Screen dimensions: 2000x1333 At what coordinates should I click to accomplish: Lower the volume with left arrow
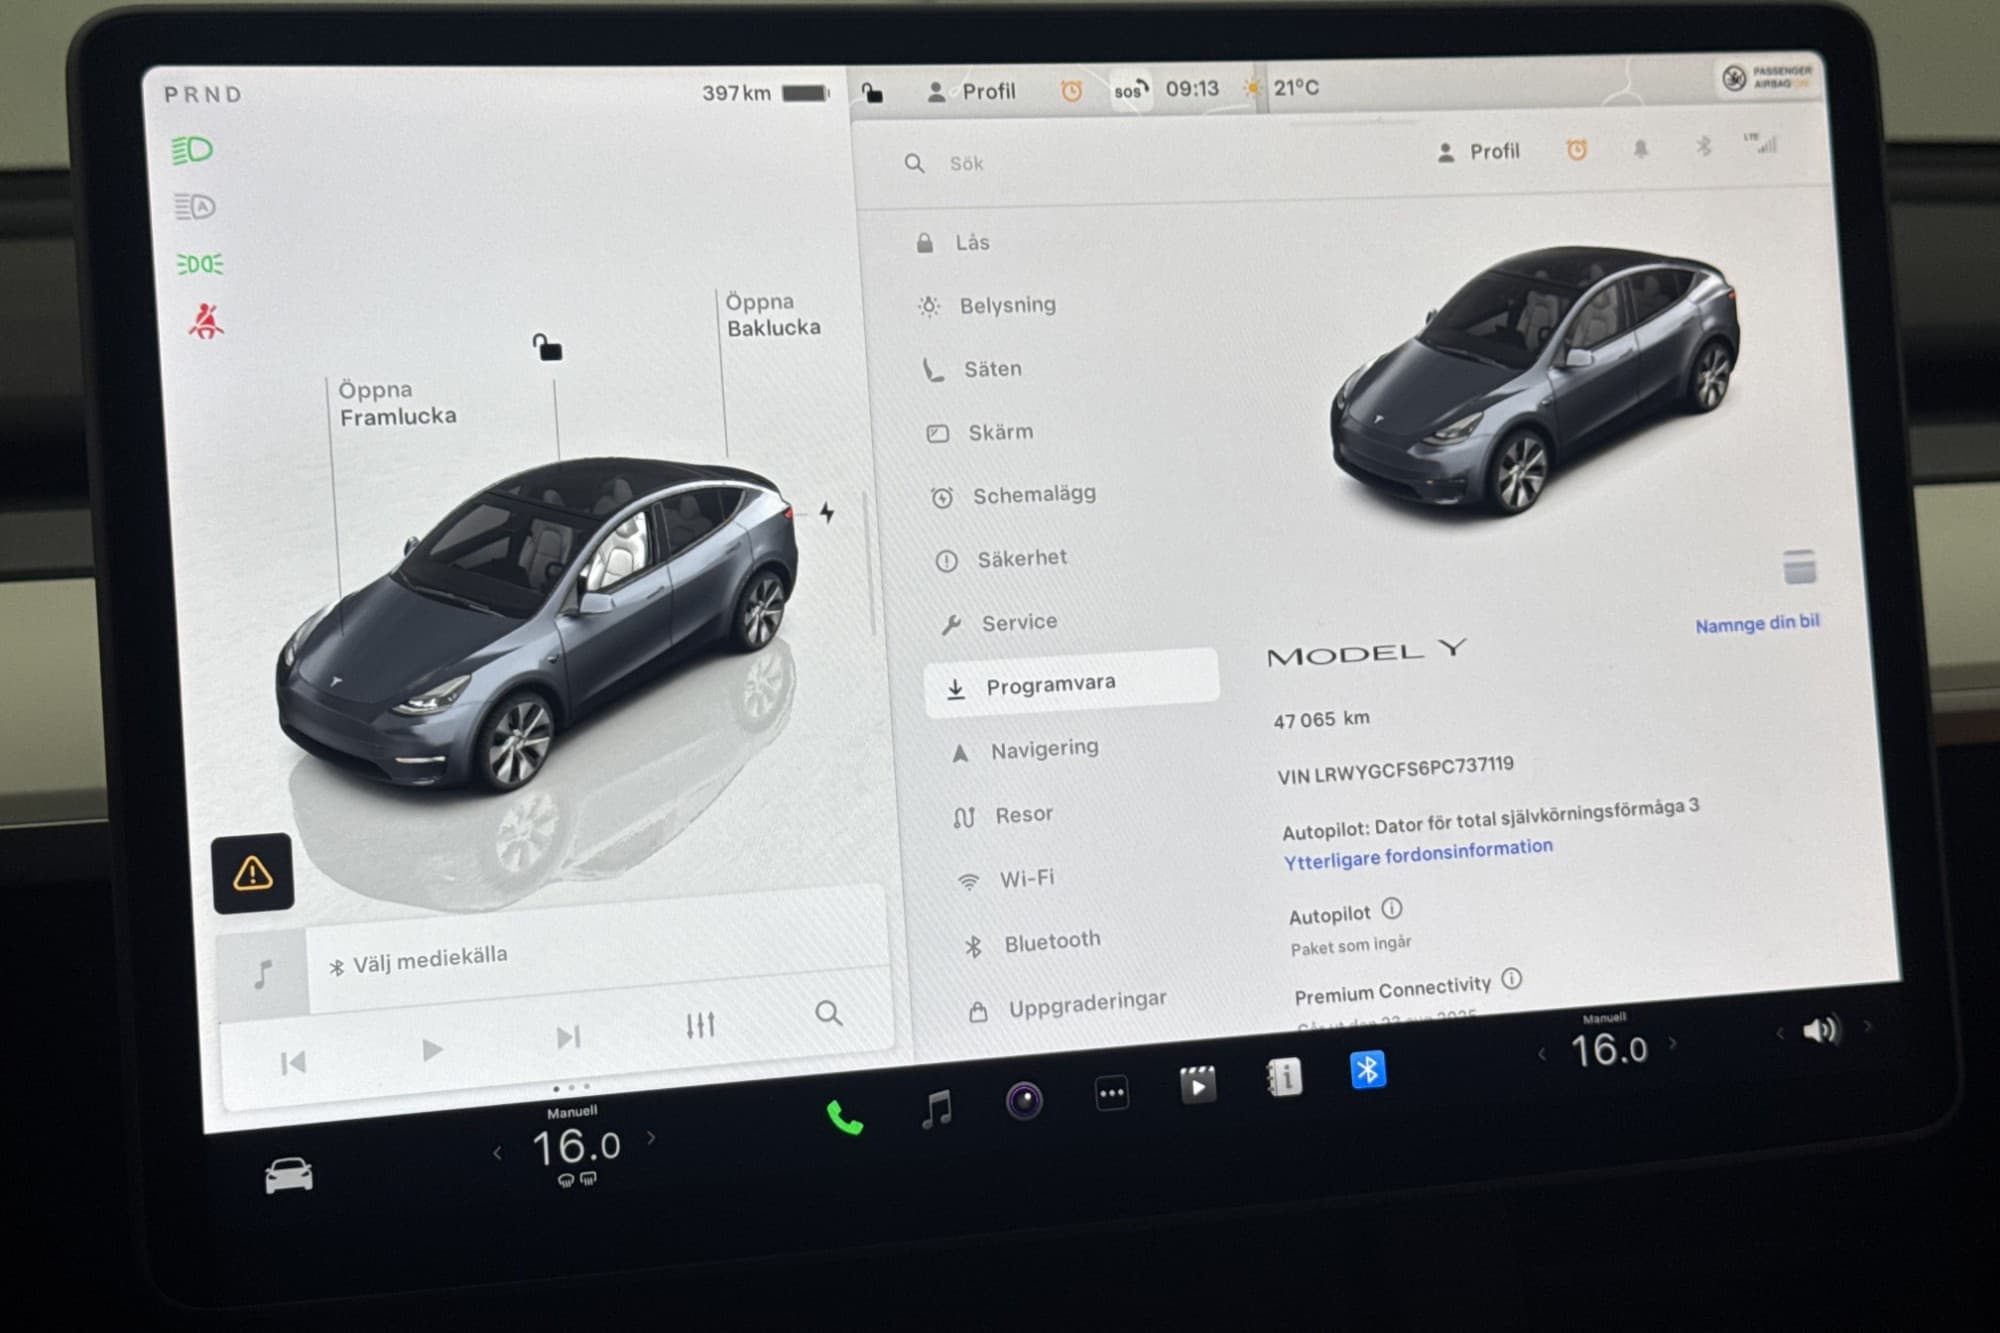(x=1780, y=1033)
